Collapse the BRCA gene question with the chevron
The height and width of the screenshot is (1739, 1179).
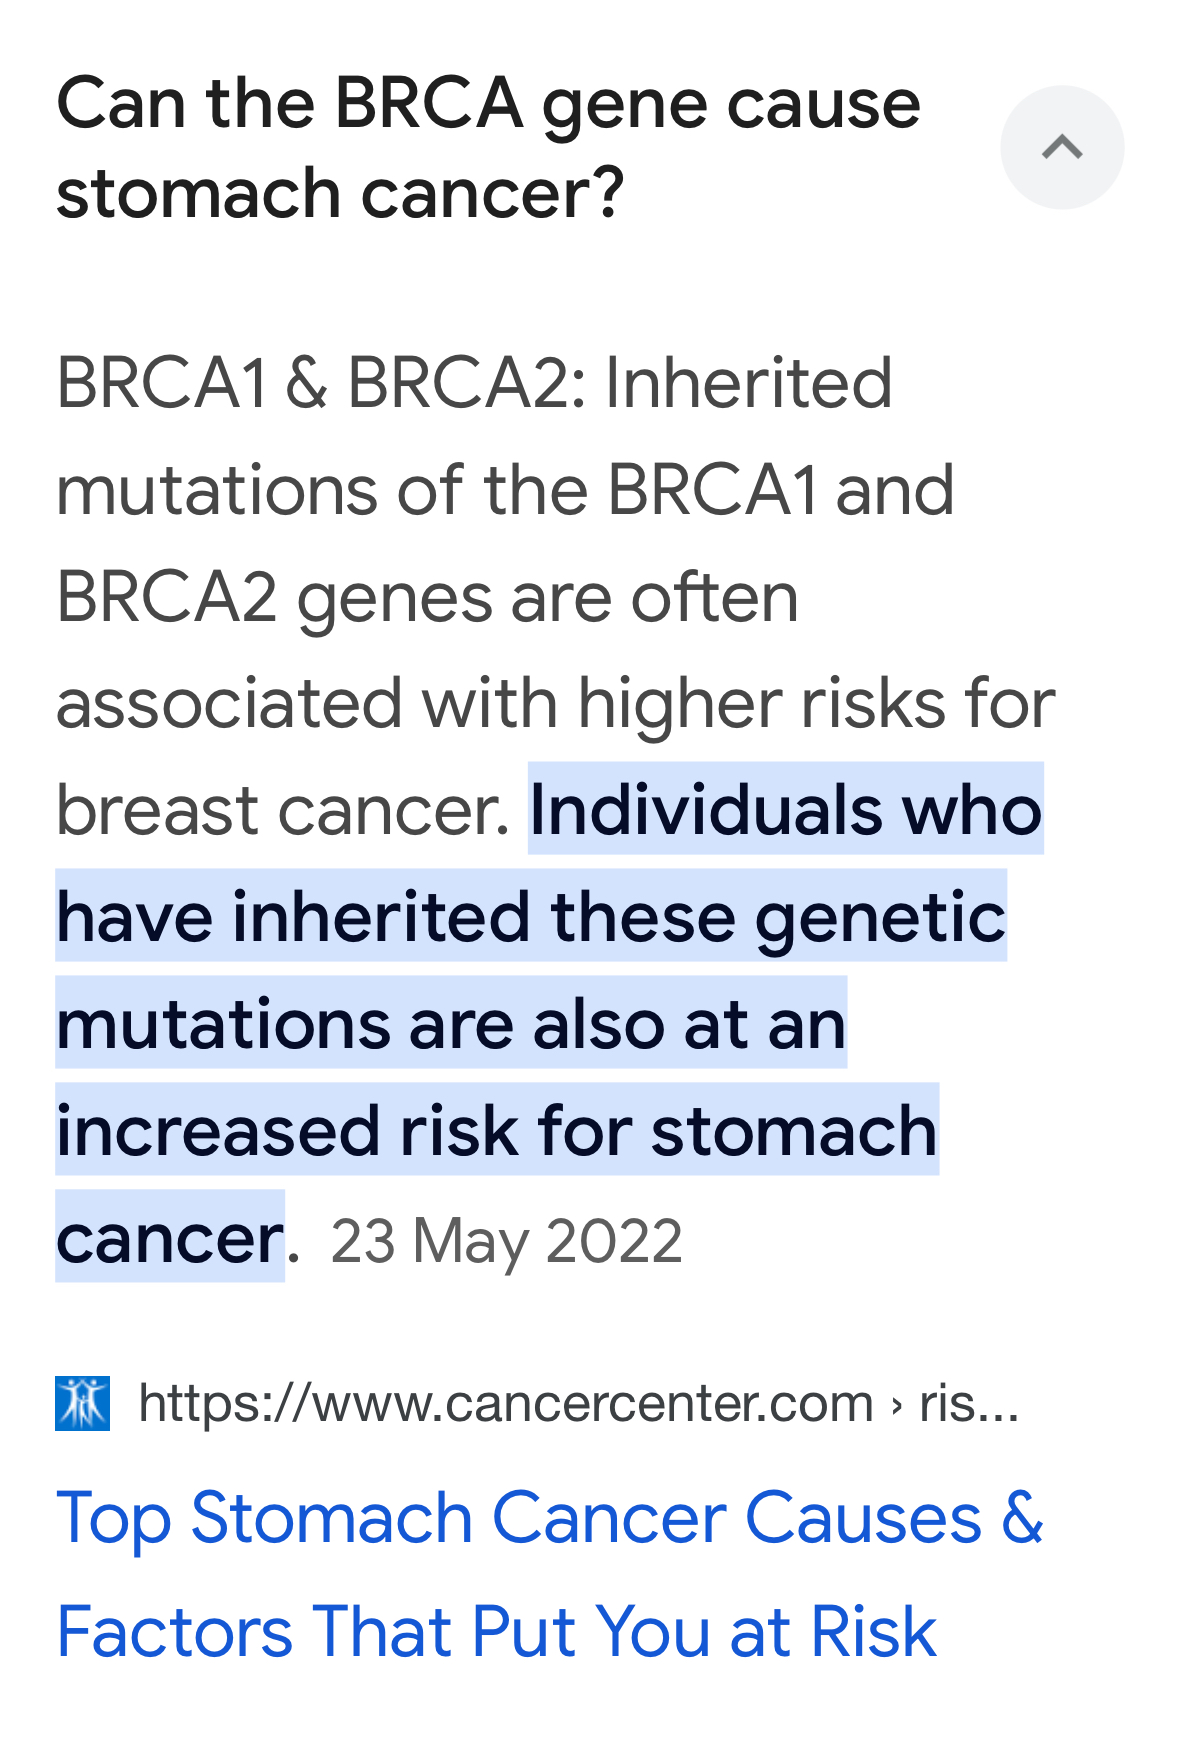pos(1062,147)
